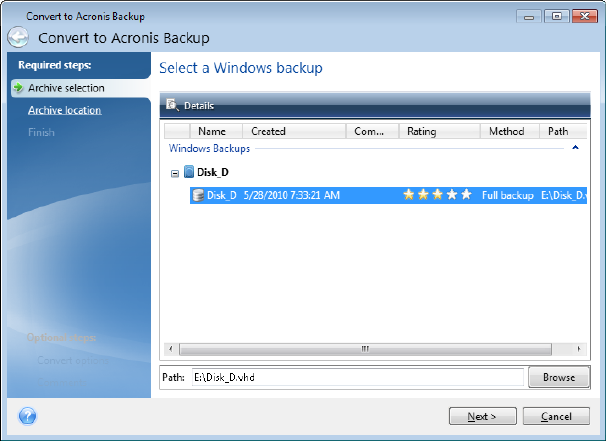Click the scroll left arrow
Image resolution: width=606 pixels, height=441 pixels.
171,349
